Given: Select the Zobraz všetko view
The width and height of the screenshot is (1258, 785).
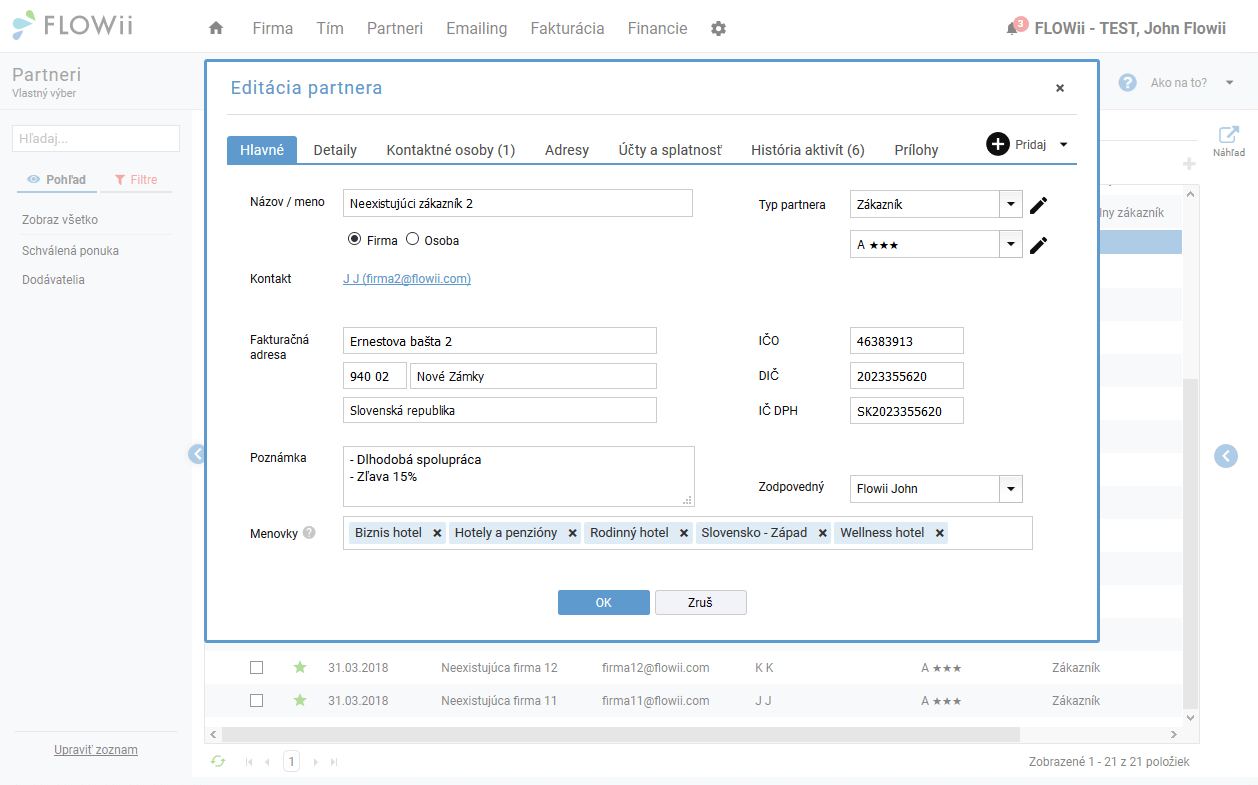Looking at the screenshot, I should [60, 220].
